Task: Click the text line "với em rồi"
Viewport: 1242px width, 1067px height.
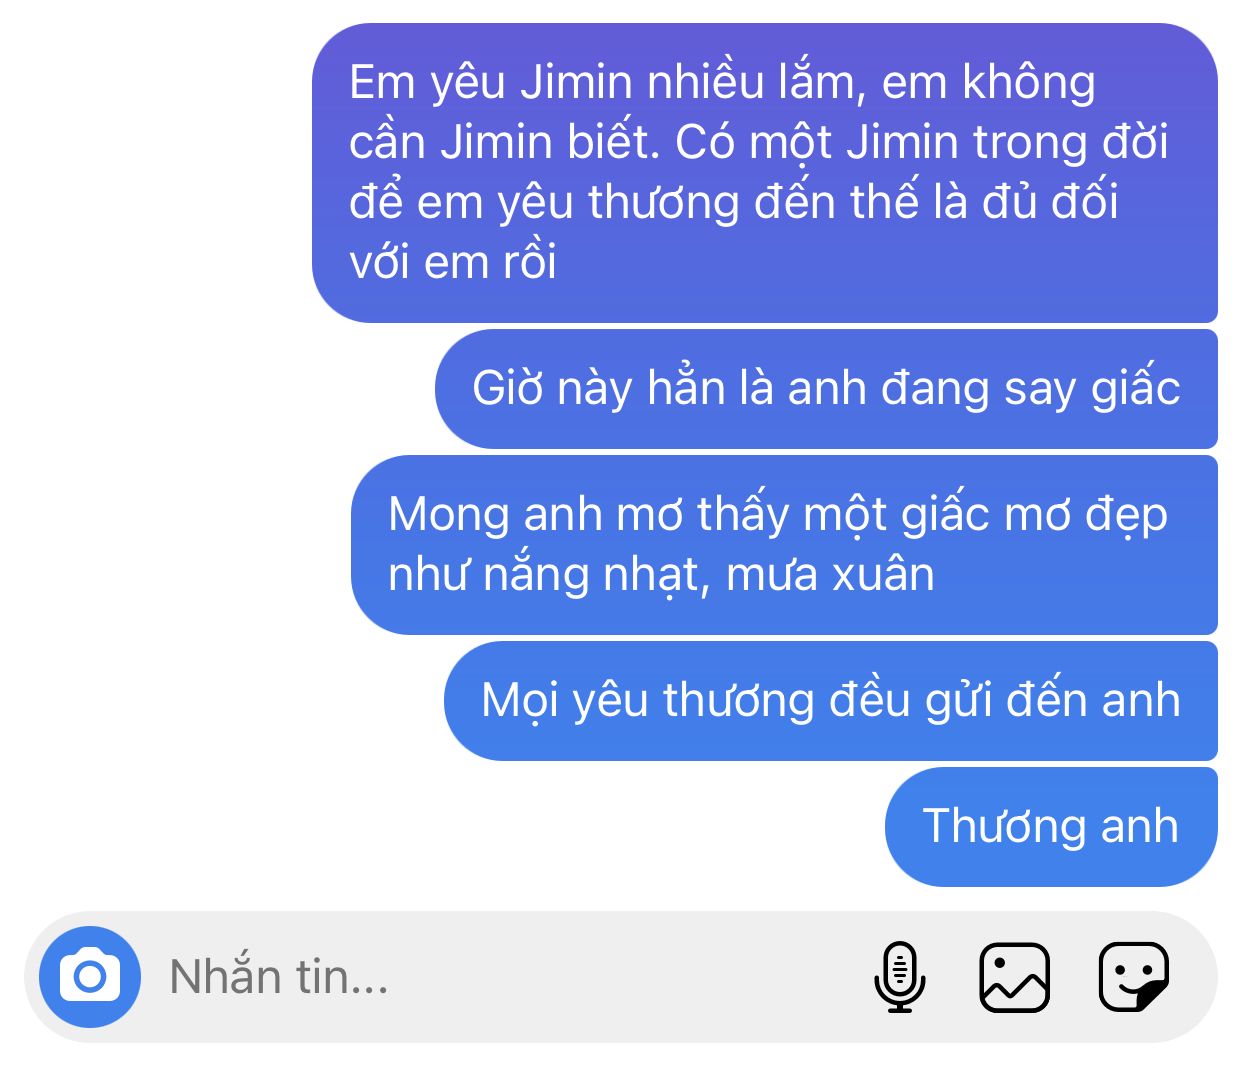Action: click(x=453, y=262)
